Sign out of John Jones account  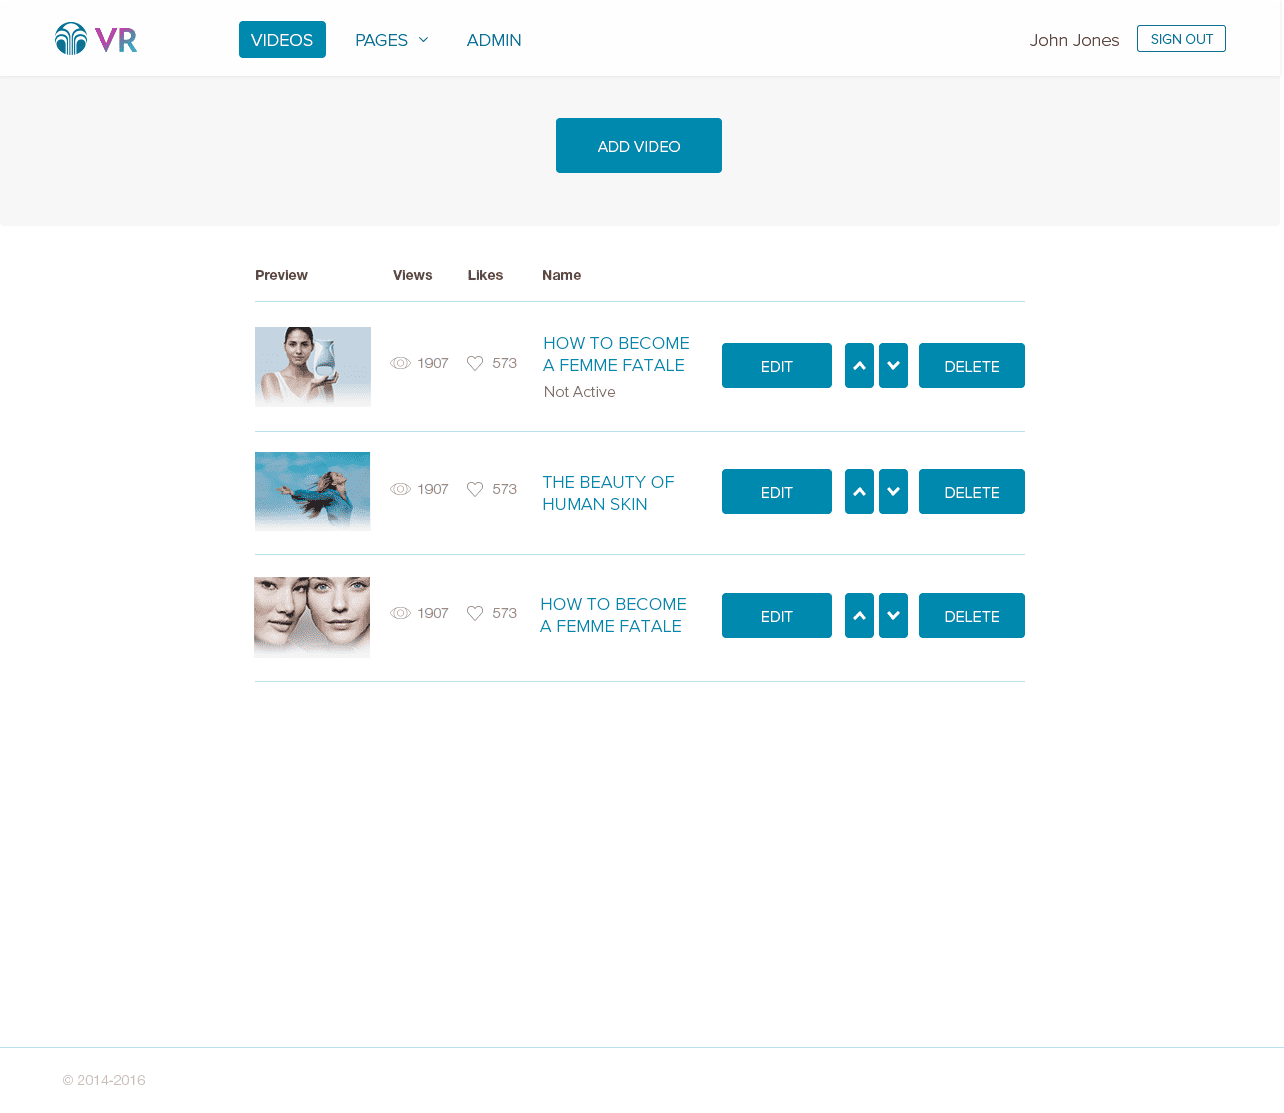coord(1181,39)
